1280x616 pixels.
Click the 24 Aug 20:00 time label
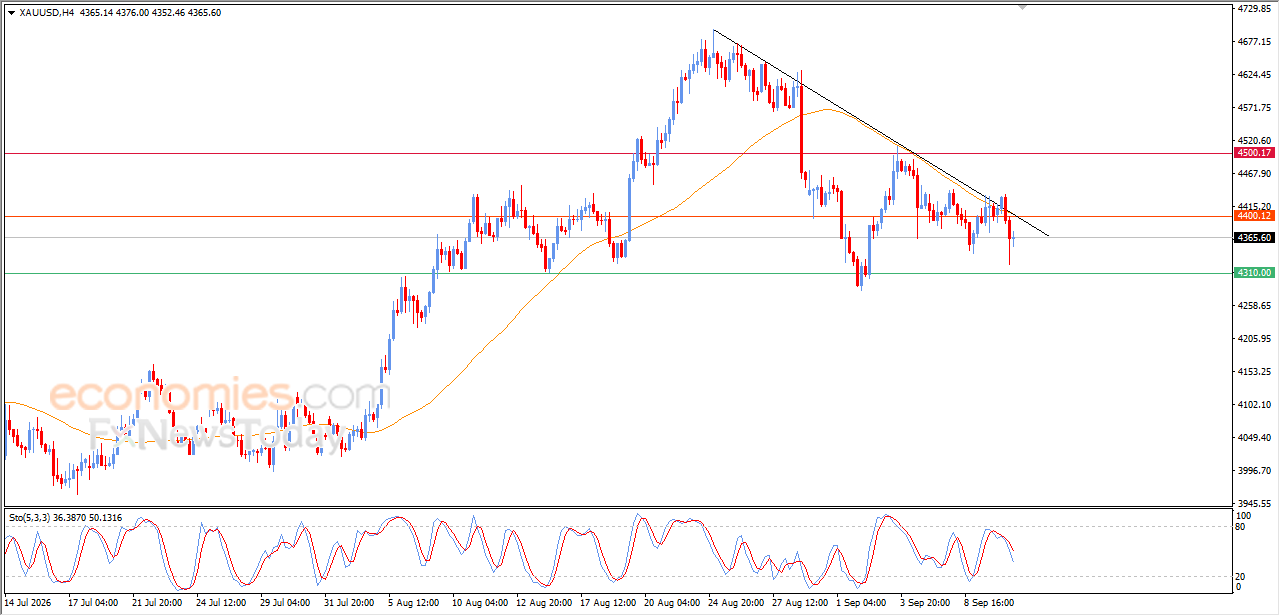click(736, 603)
